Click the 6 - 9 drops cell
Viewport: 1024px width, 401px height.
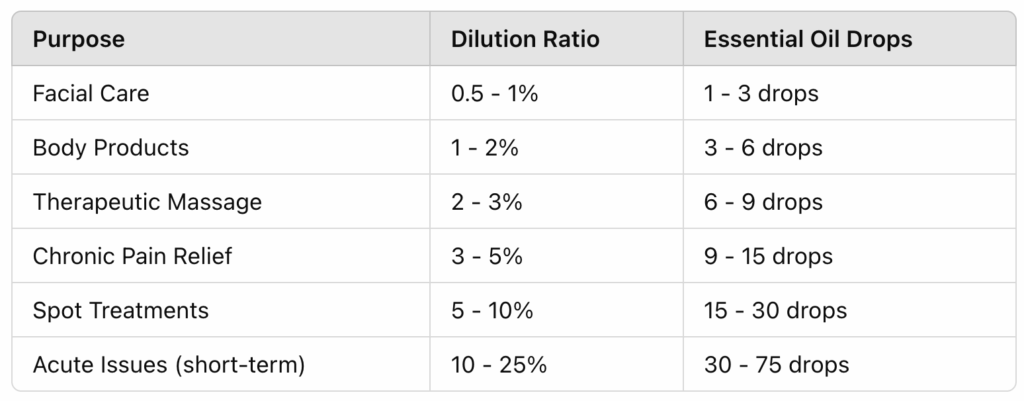tap(763, 202)
